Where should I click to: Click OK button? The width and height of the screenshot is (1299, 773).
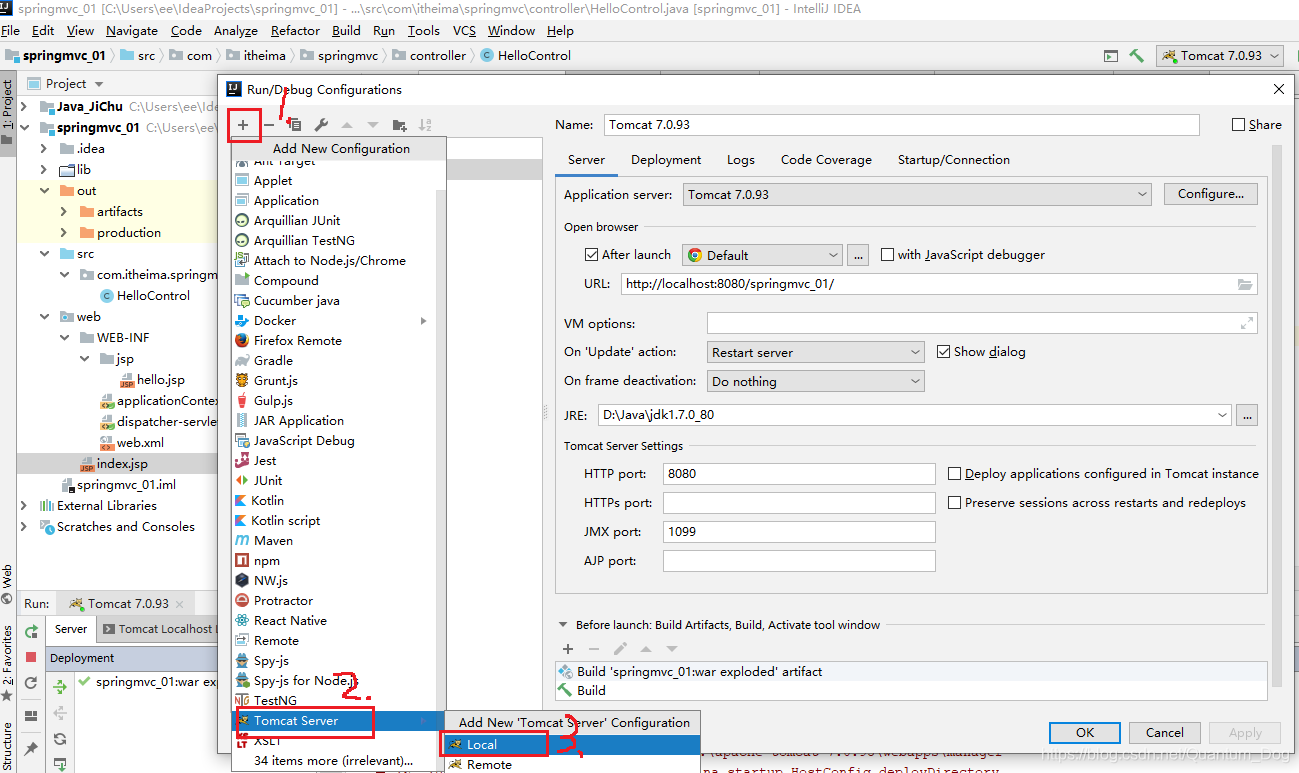(1085, 733)
